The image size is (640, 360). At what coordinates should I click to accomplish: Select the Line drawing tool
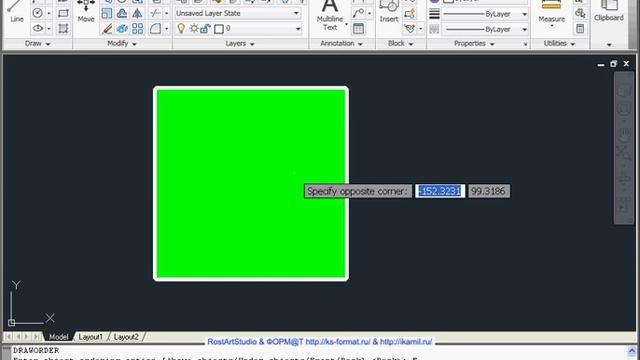(16, 11)
